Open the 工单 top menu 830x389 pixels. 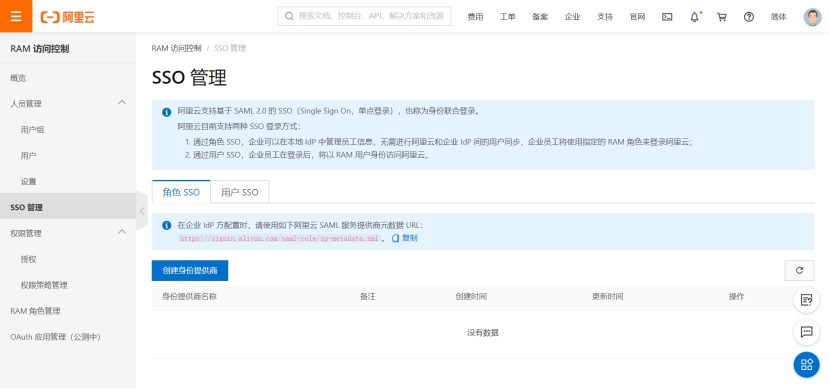(x=508, y=17)
